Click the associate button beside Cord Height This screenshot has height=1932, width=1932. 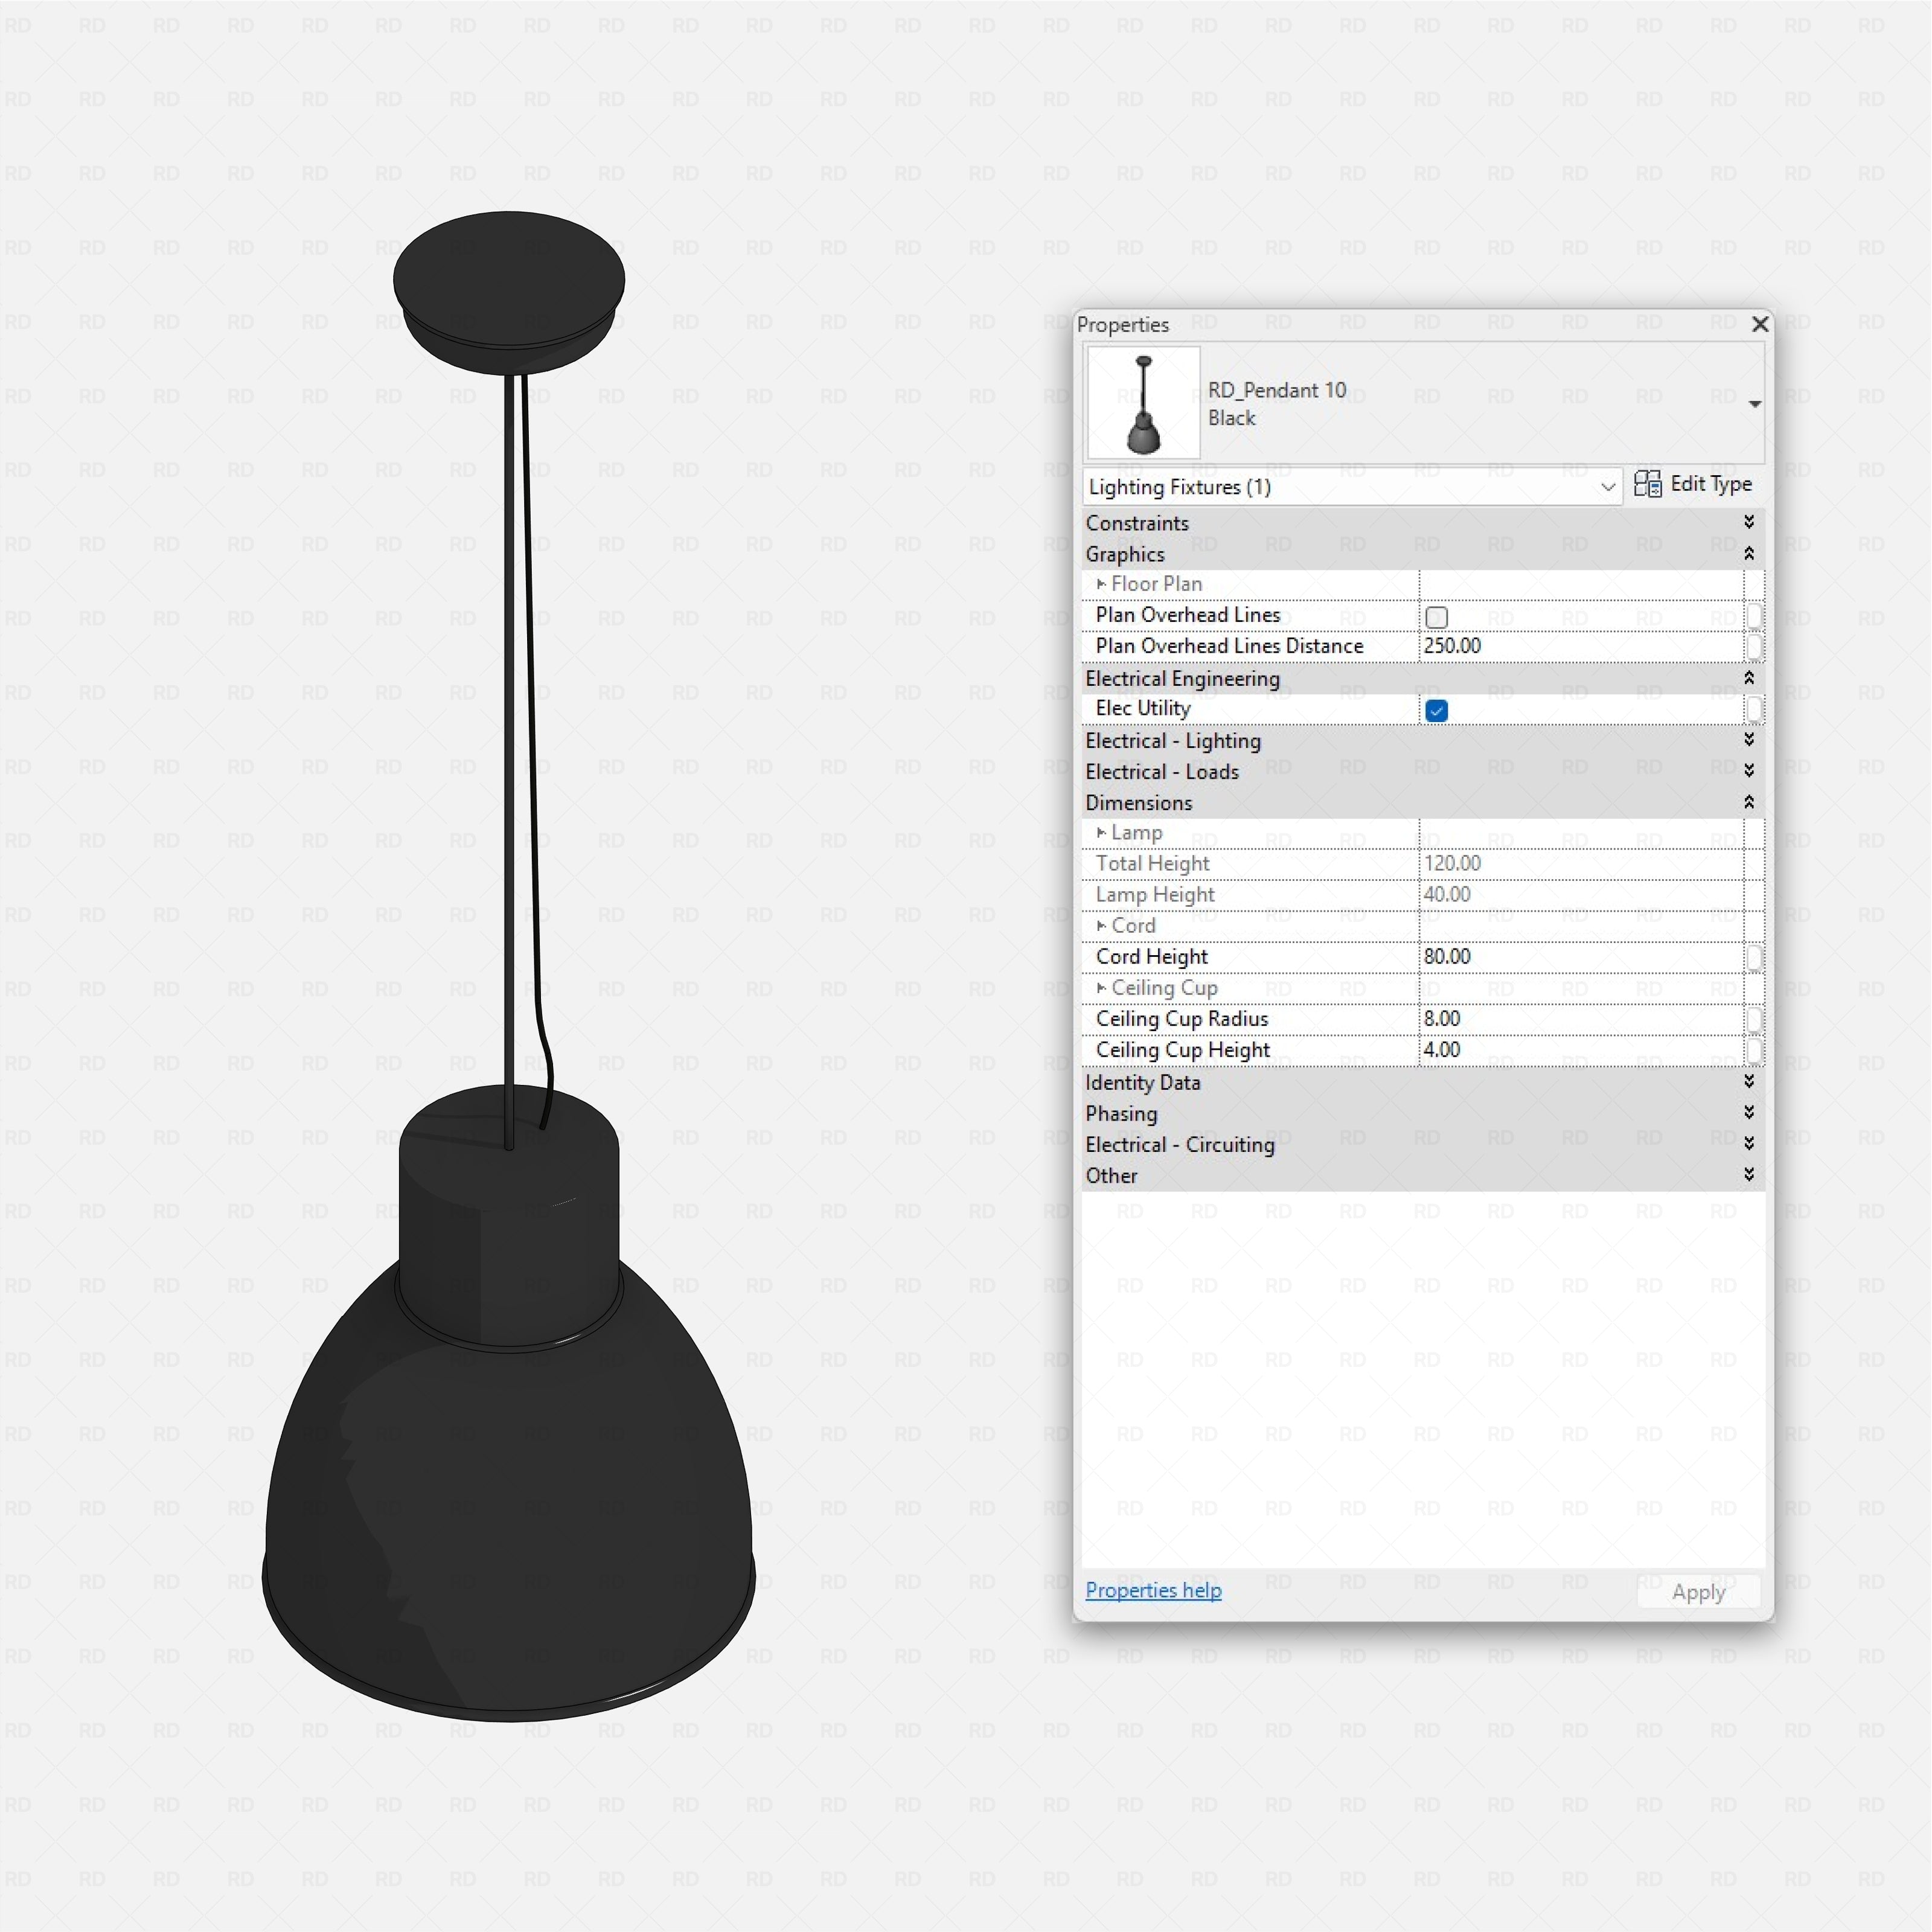tap(1754, 958)
